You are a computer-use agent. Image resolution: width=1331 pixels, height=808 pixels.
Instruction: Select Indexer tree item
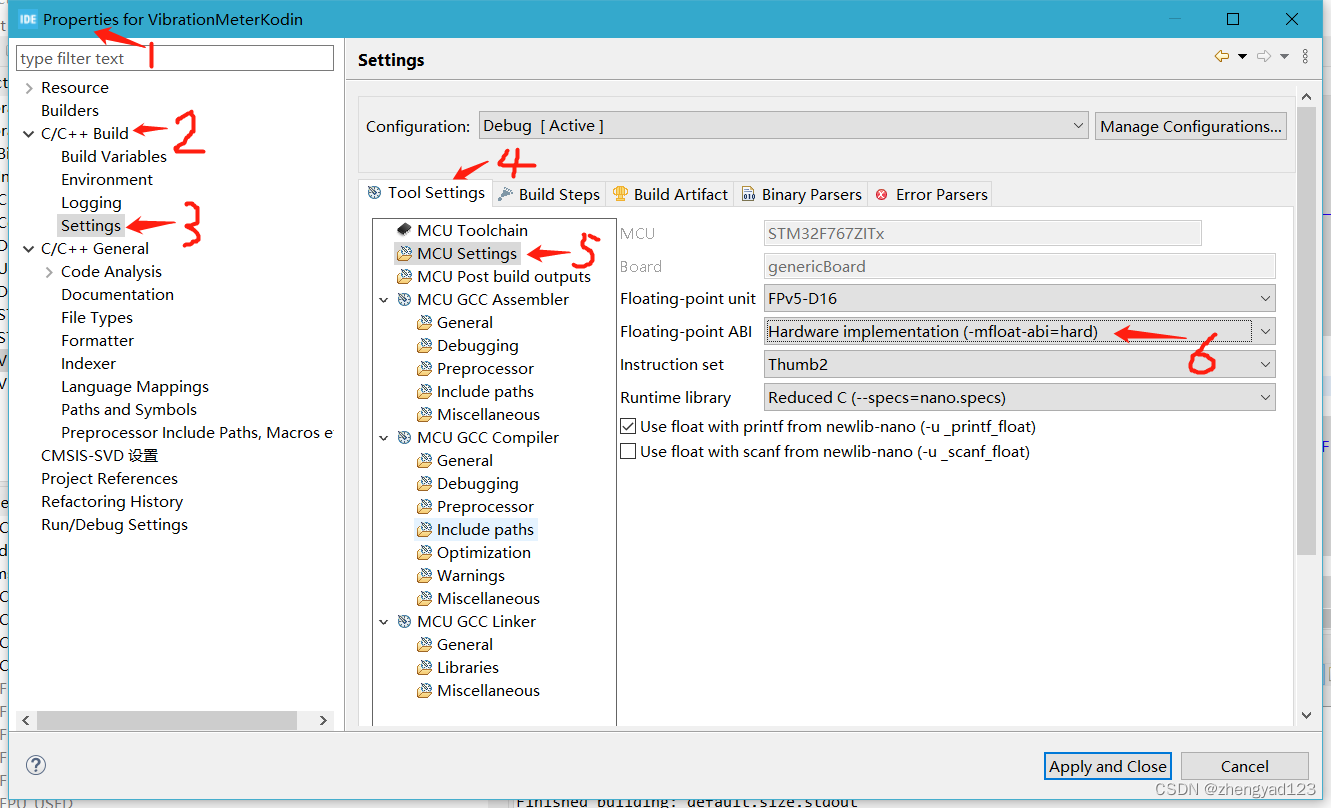coord(88,363)
